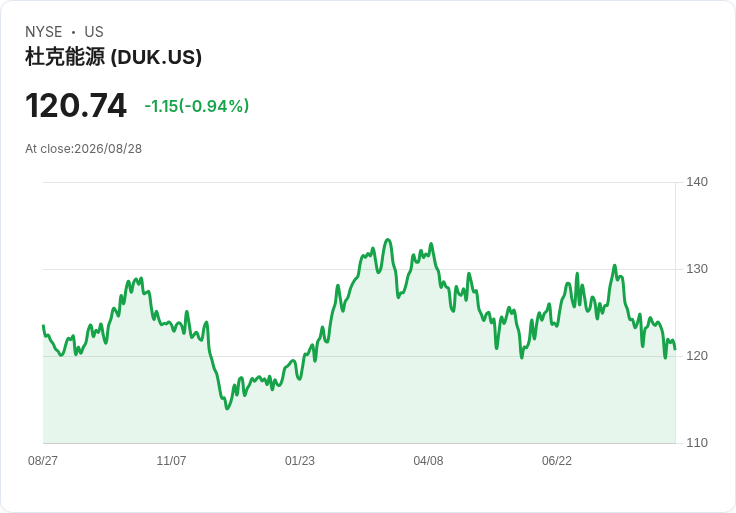Click the NYSE exchange label
The height and width of the screenshot is (513, 736).
coord(44,32)
